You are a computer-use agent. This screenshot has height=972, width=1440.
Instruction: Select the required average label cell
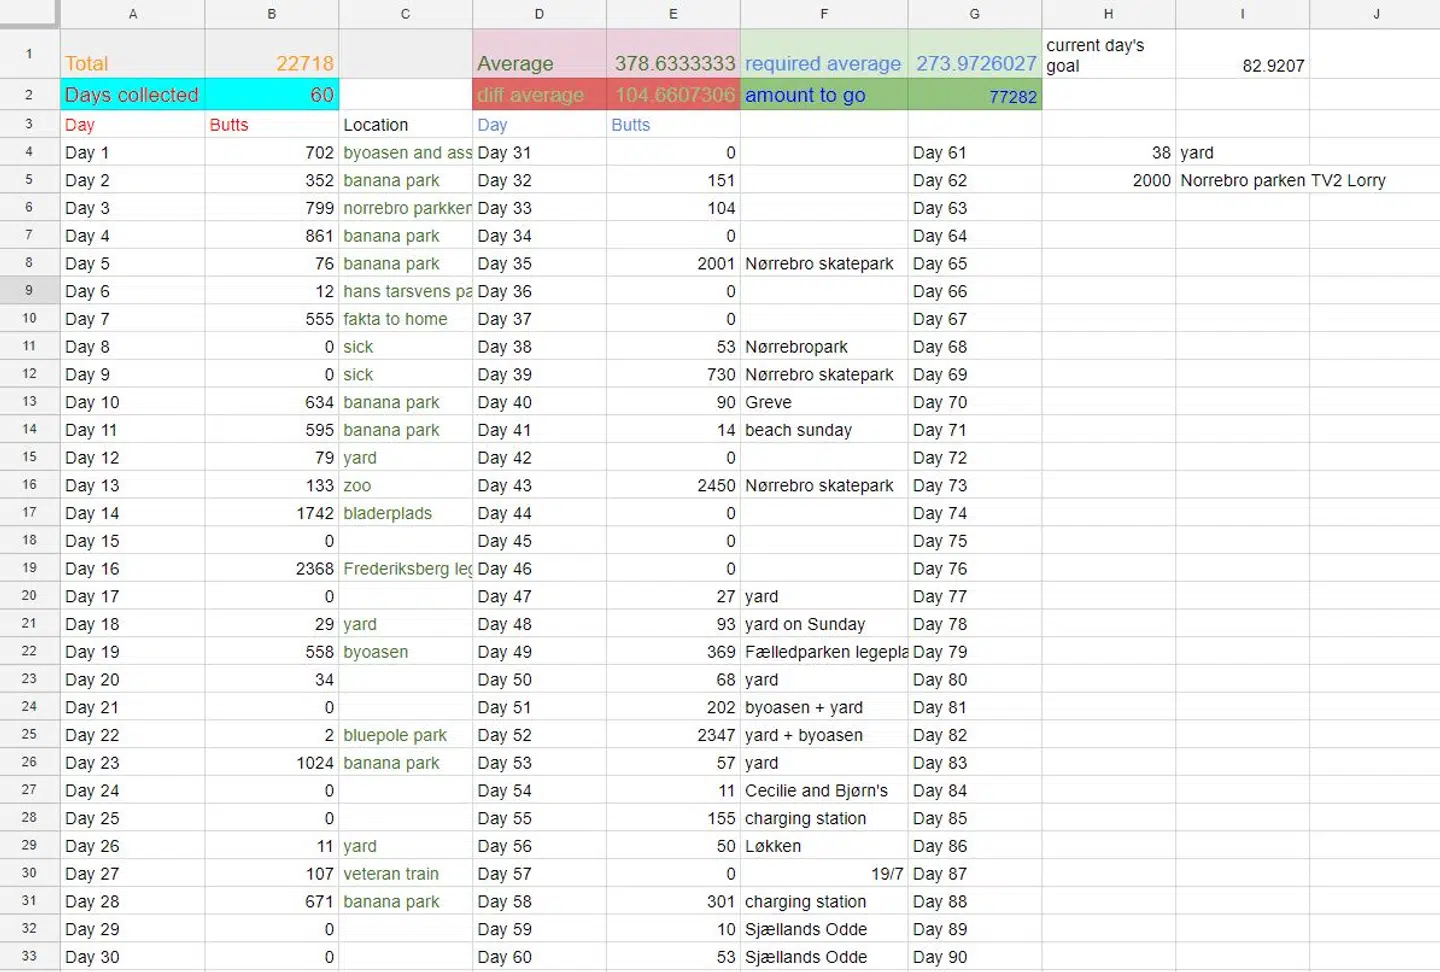click(823, 63)
